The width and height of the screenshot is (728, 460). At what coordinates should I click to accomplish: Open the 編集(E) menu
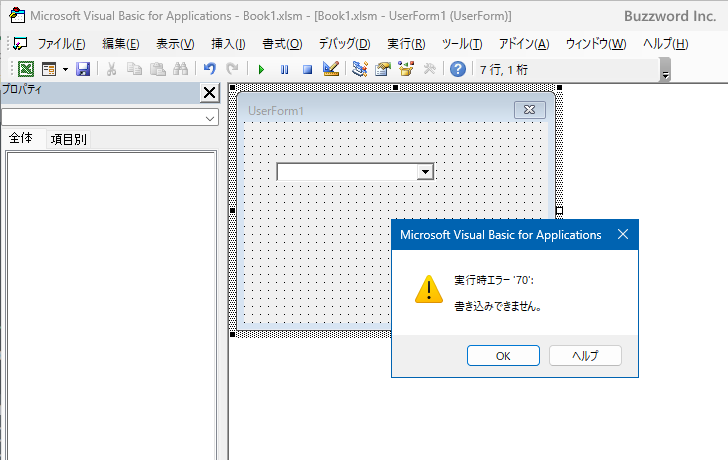(x=121, y=44)
